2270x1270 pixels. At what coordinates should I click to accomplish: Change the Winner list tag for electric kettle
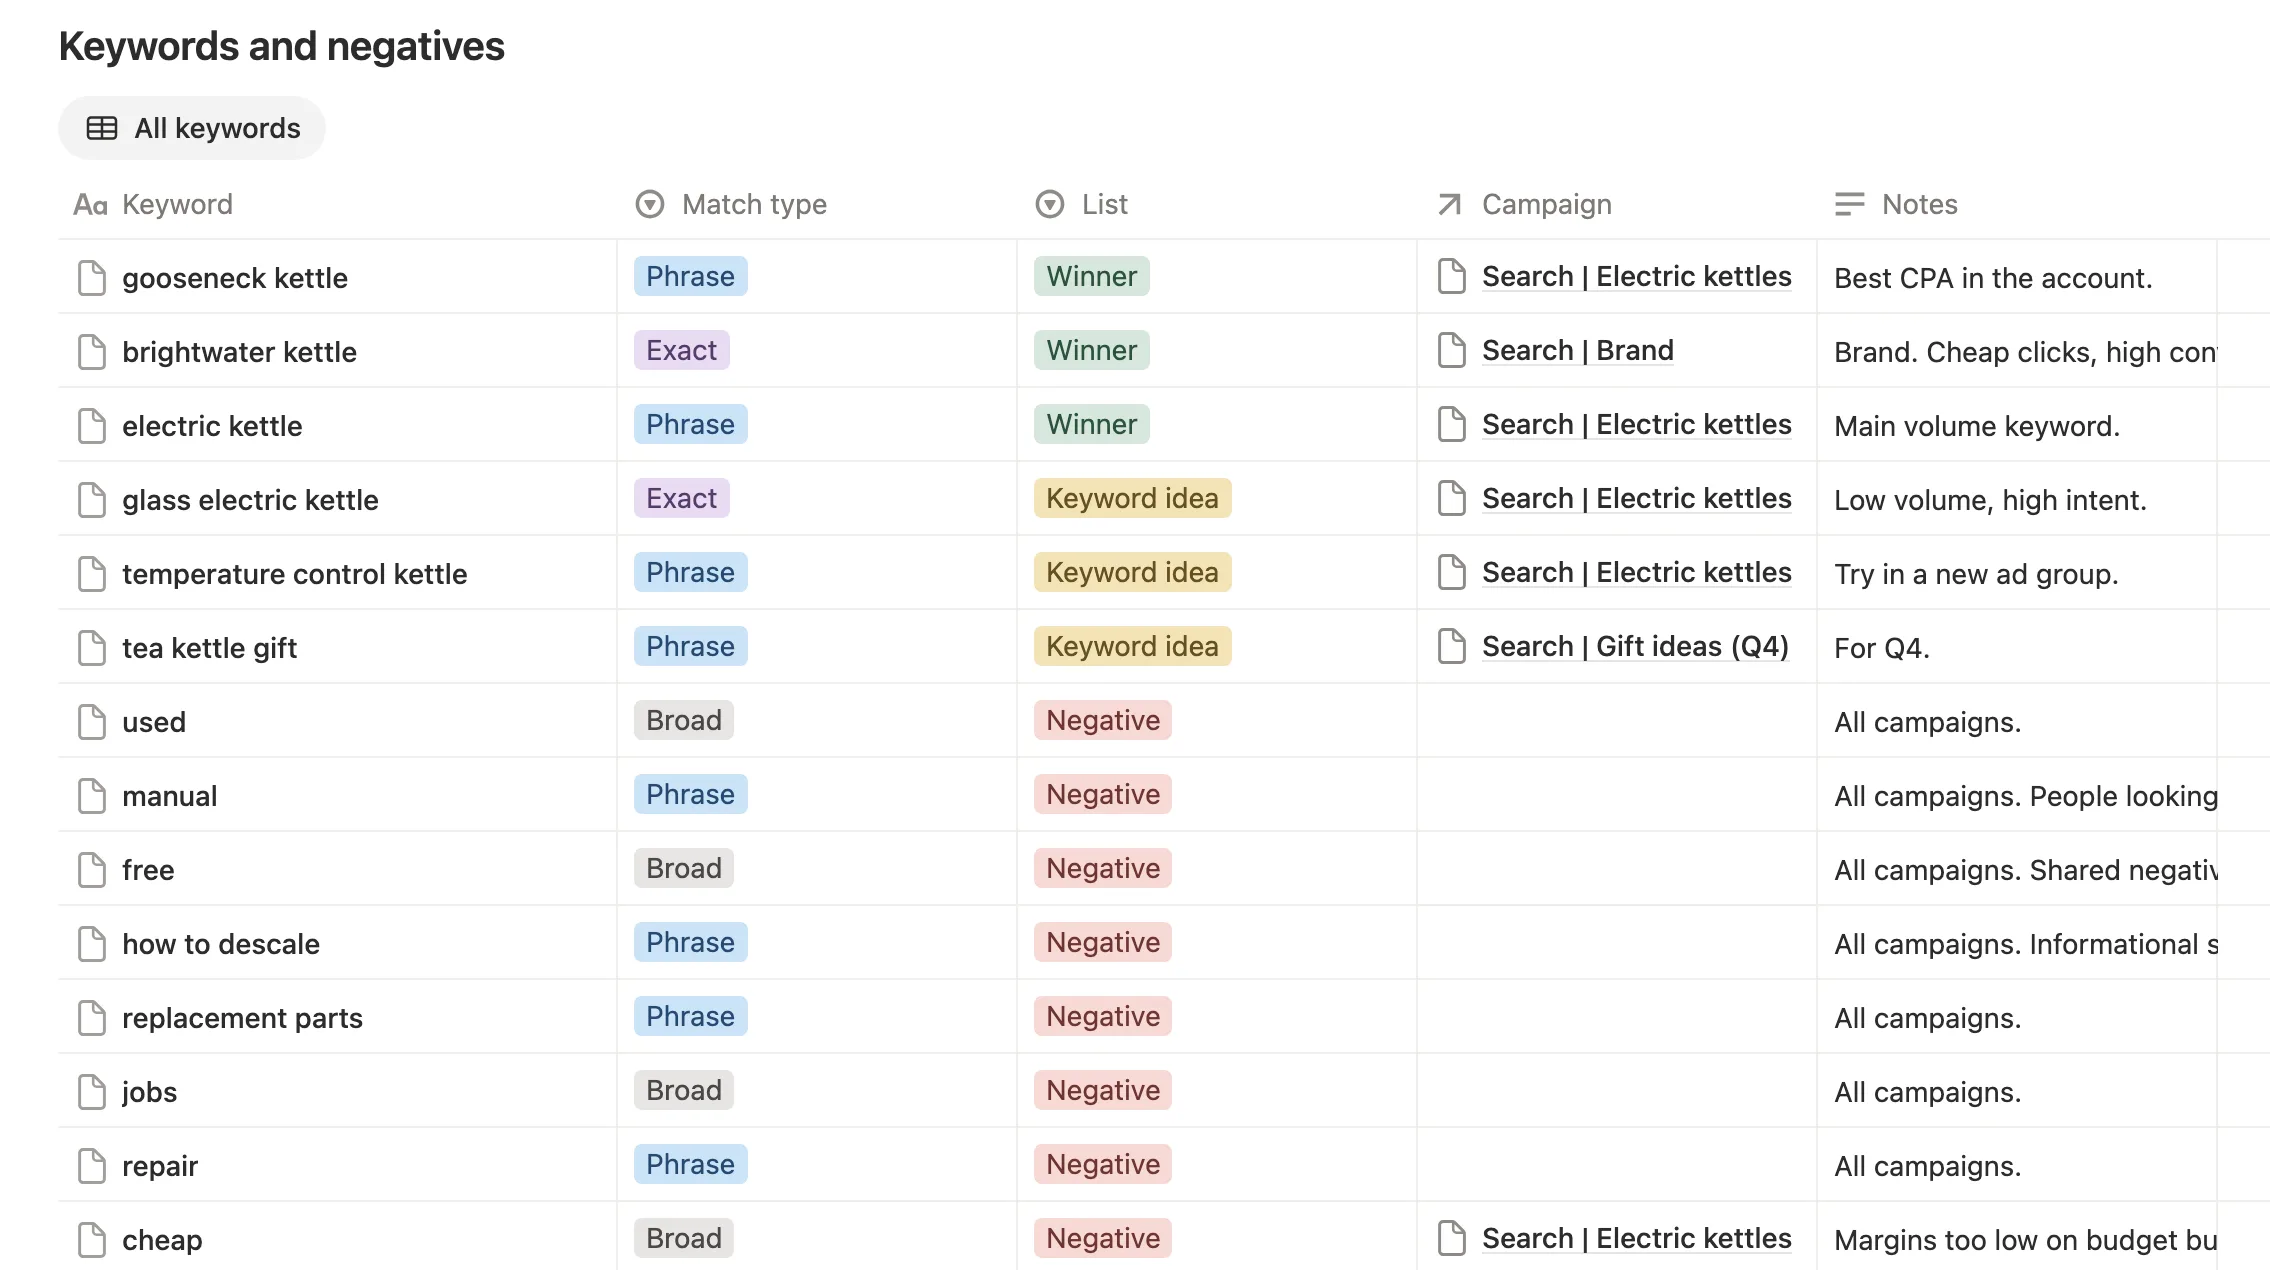click(1091, 424)
